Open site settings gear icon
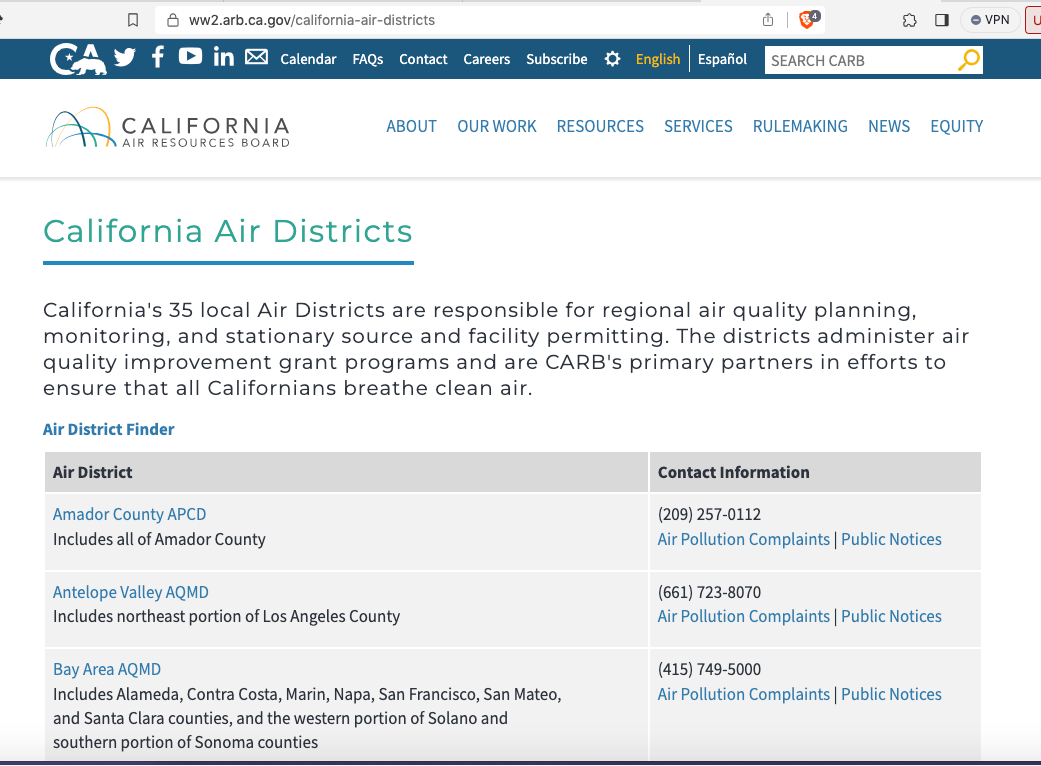The width and height of the screenshot is (1041, 766). (612, 59)
